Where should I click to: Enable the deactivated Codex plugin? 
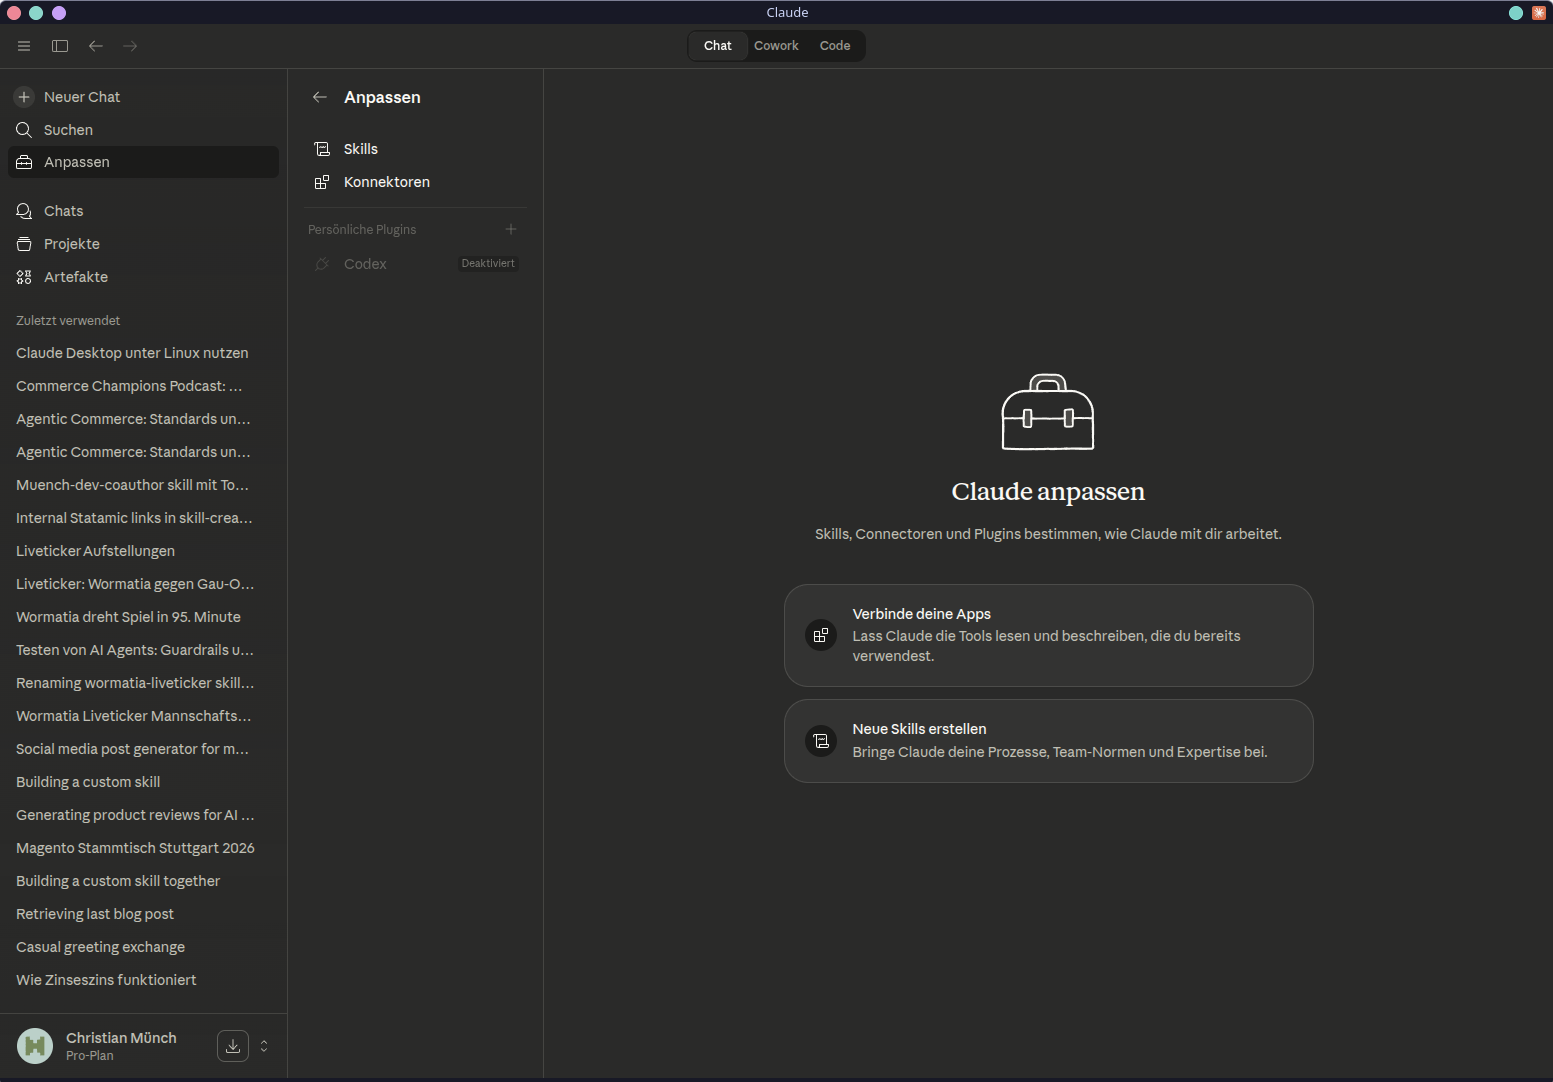point(365,263)
